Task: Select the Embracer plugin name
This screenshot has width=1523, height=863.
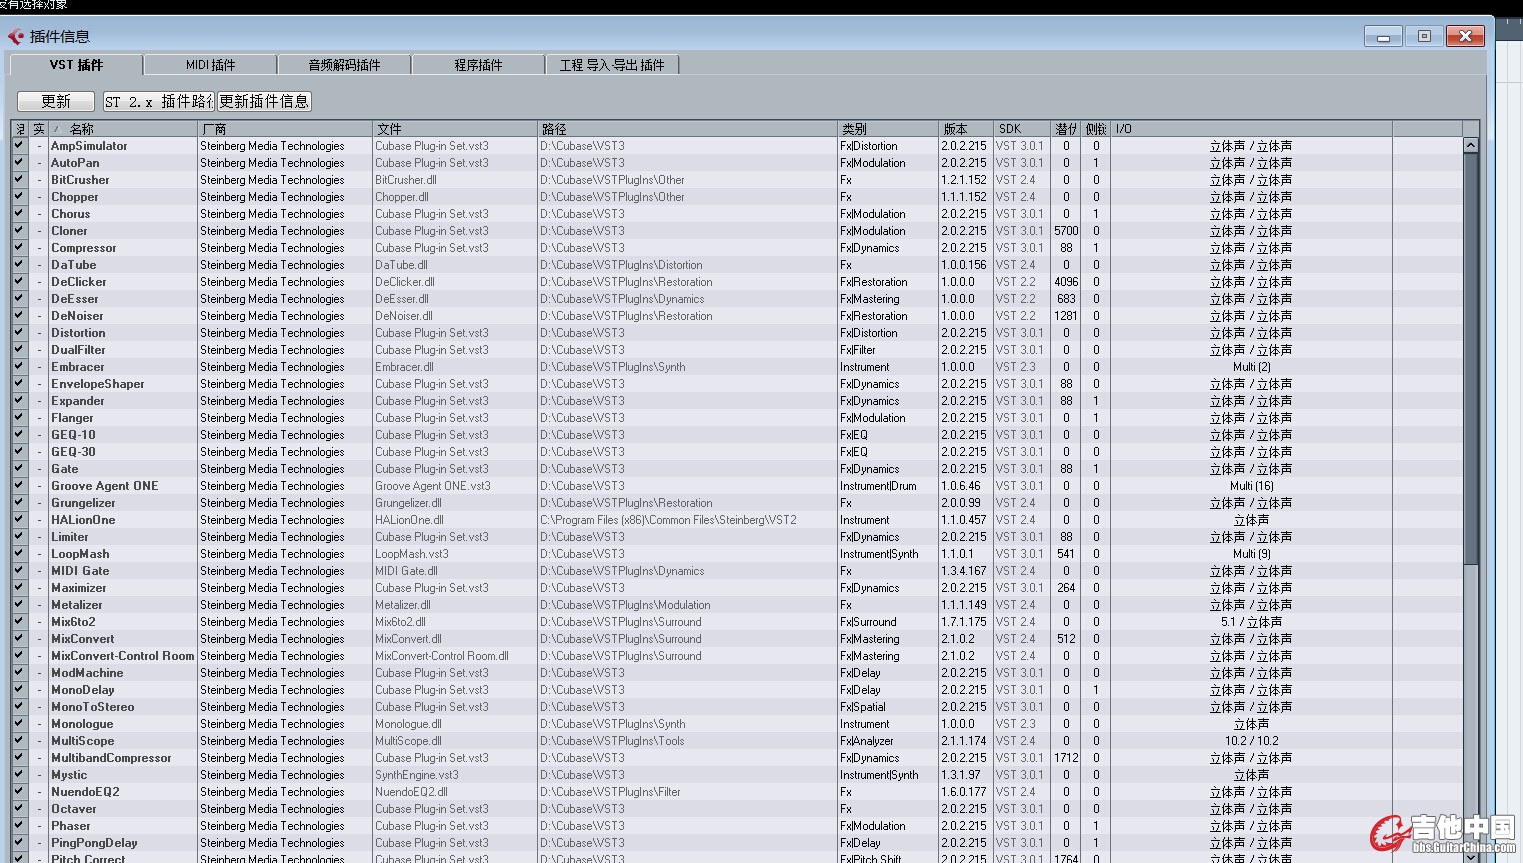Action: (x=78, y=367)
